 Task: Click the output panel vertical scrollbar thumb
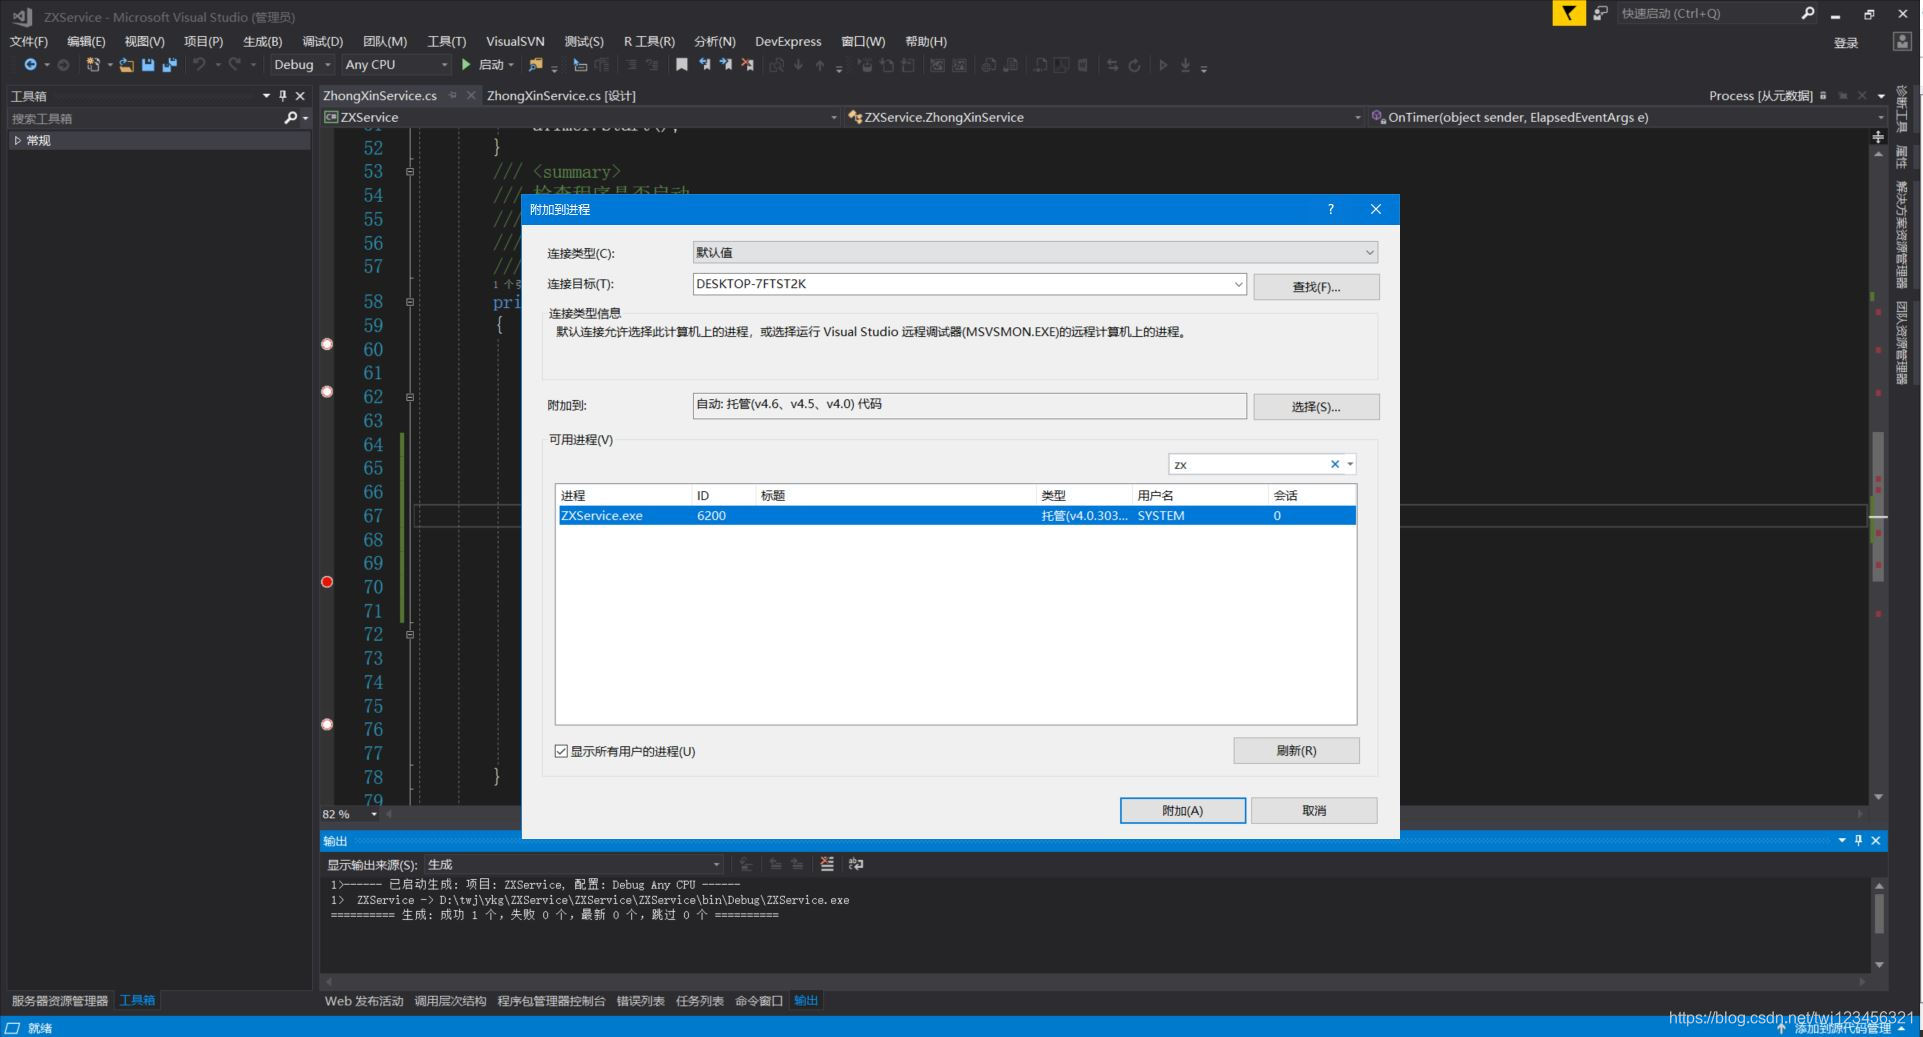pyautogui.click(x=1879, y=914)
